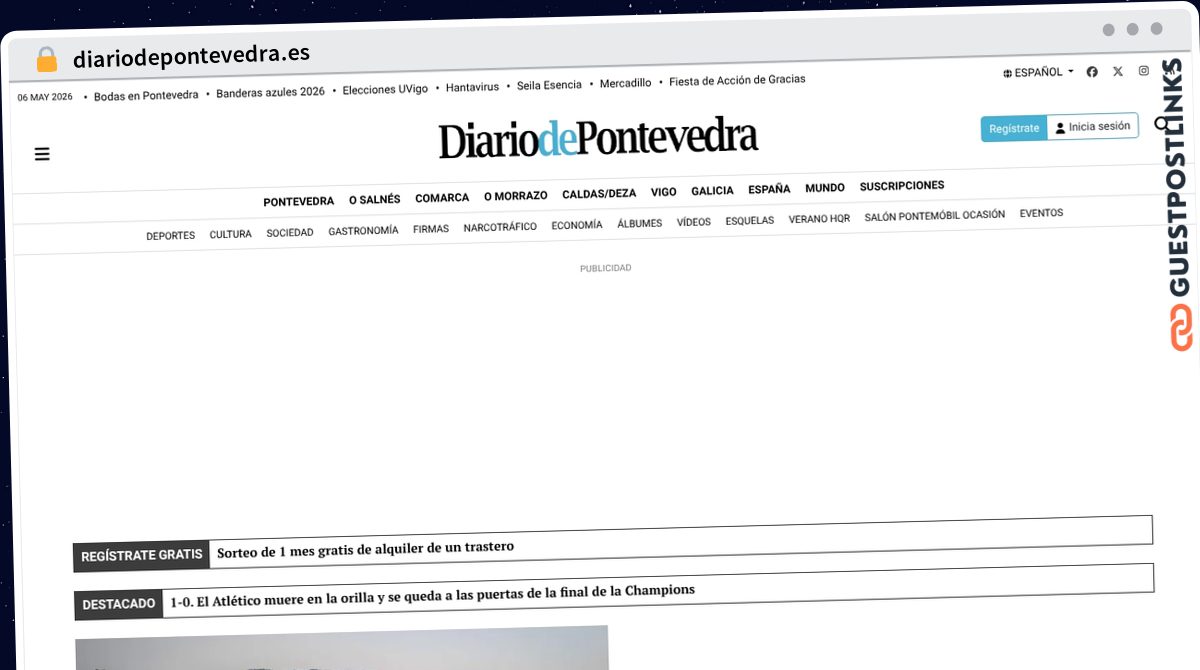Go to the DEPORTES subsection
Viewport: 1200px width, 670px height.
(170, 236)
